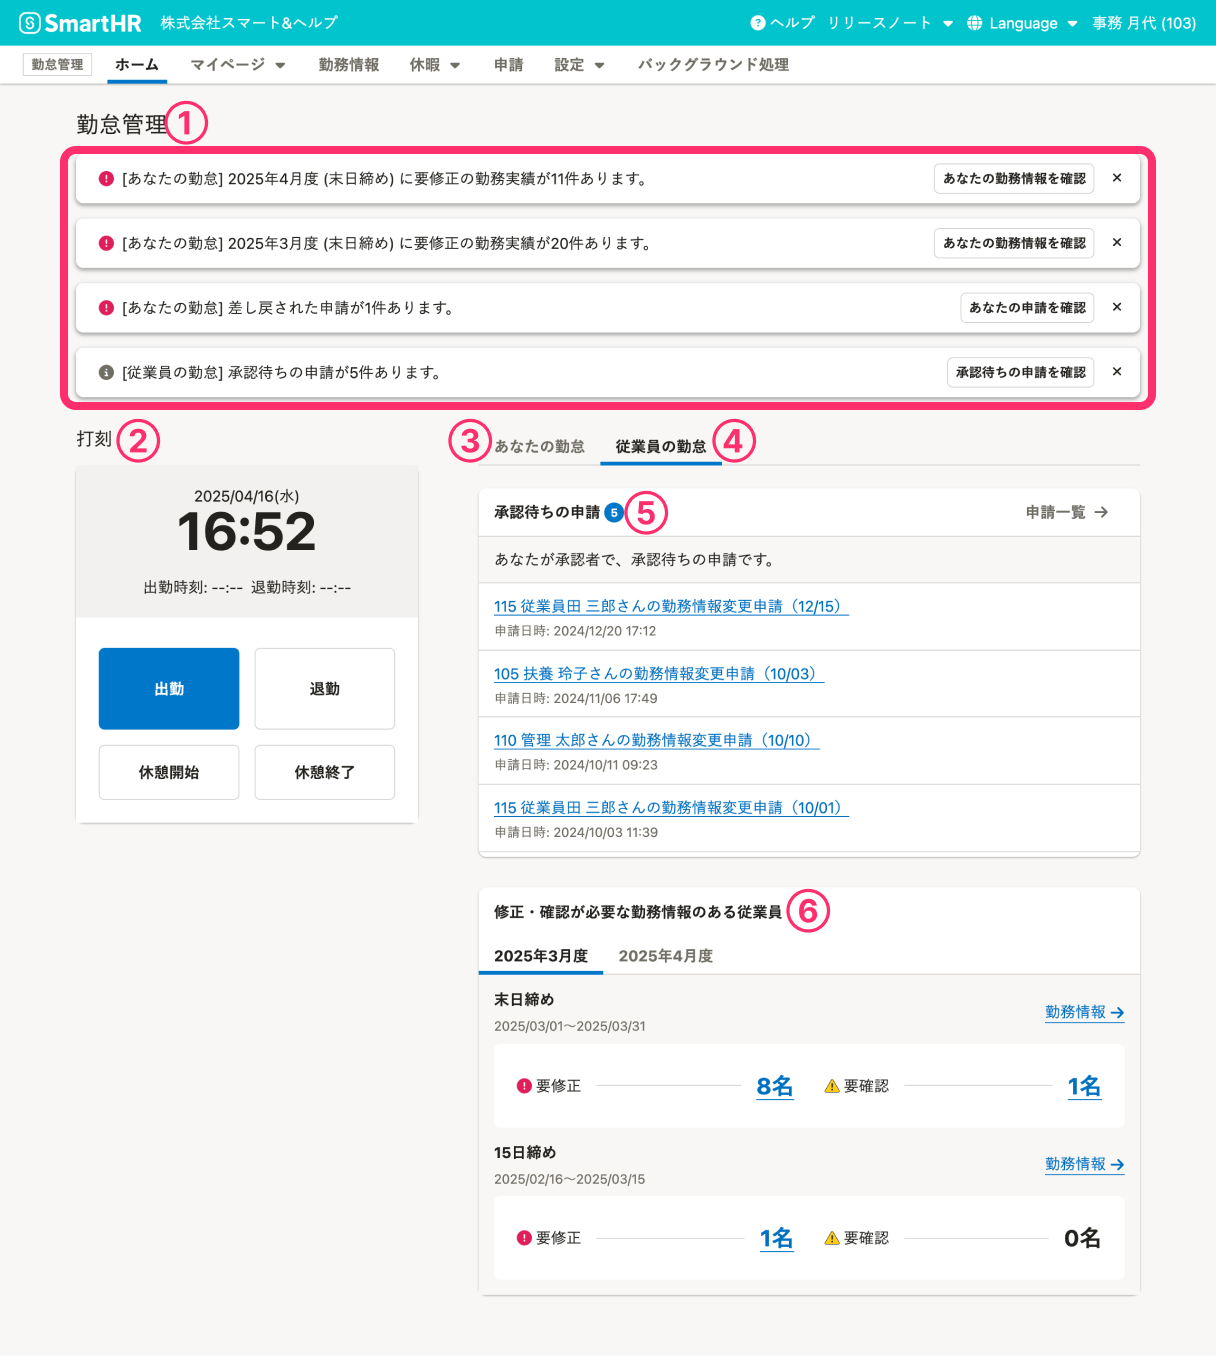Close the March 2025 correction notification
The height and width of the screenshot is (1356, 1216).
1117,243
